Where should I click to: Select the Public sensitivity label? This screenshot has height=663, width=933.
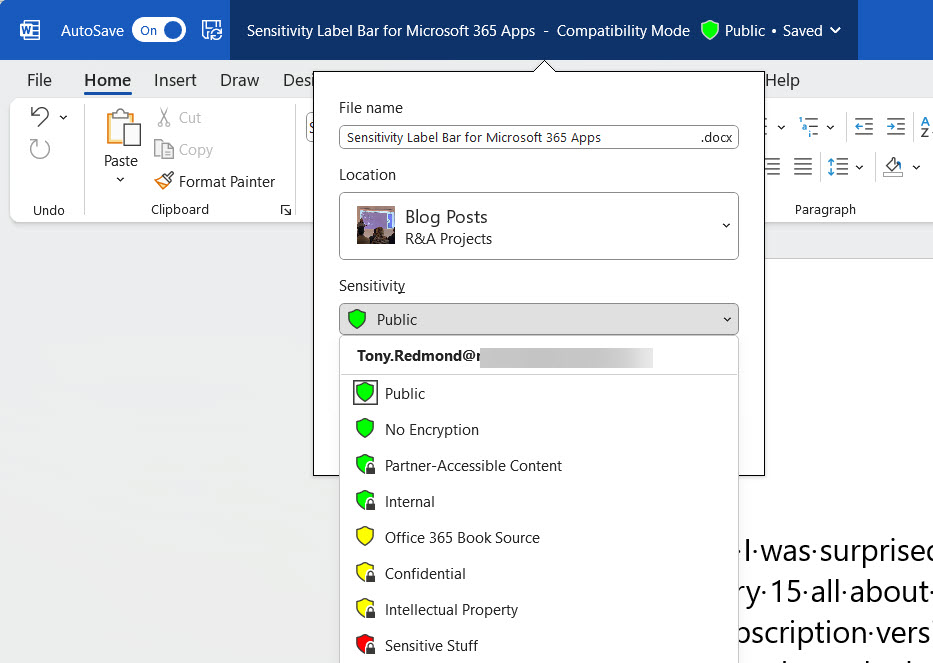coord(538,393)
